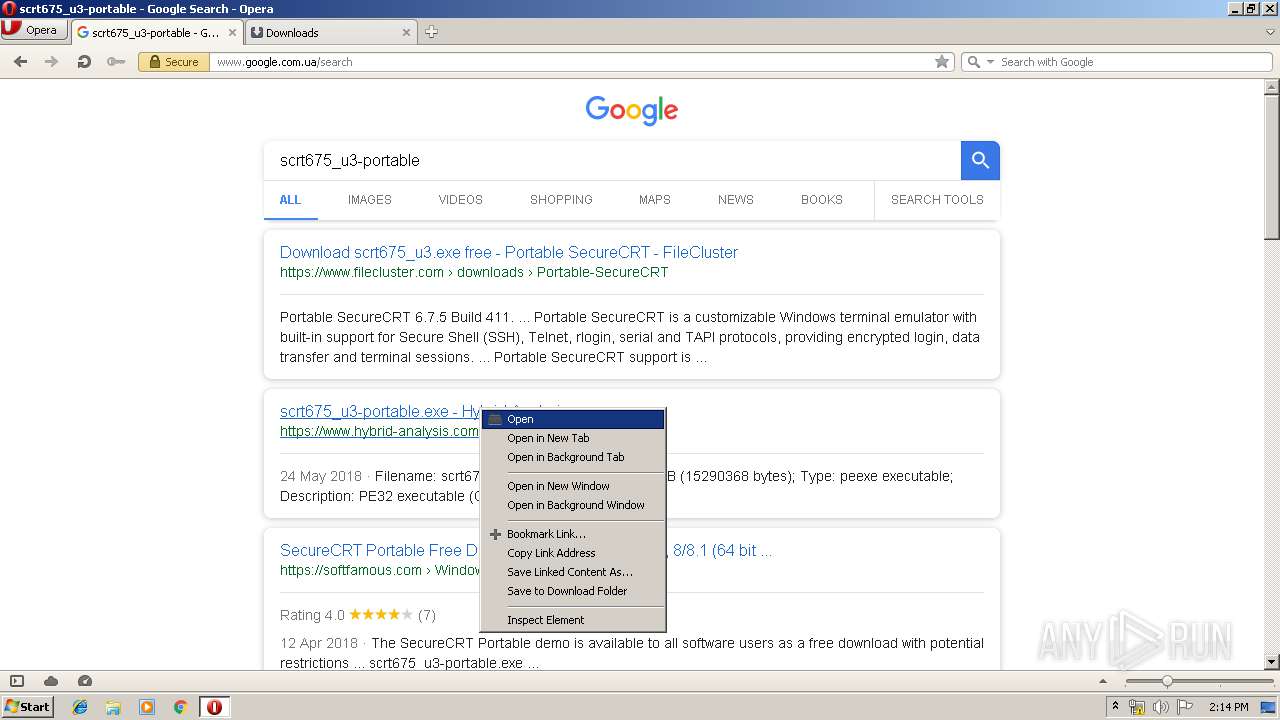
Task: Click the vertical scrollbar up arrow
Action: [x=1271, y=87]
